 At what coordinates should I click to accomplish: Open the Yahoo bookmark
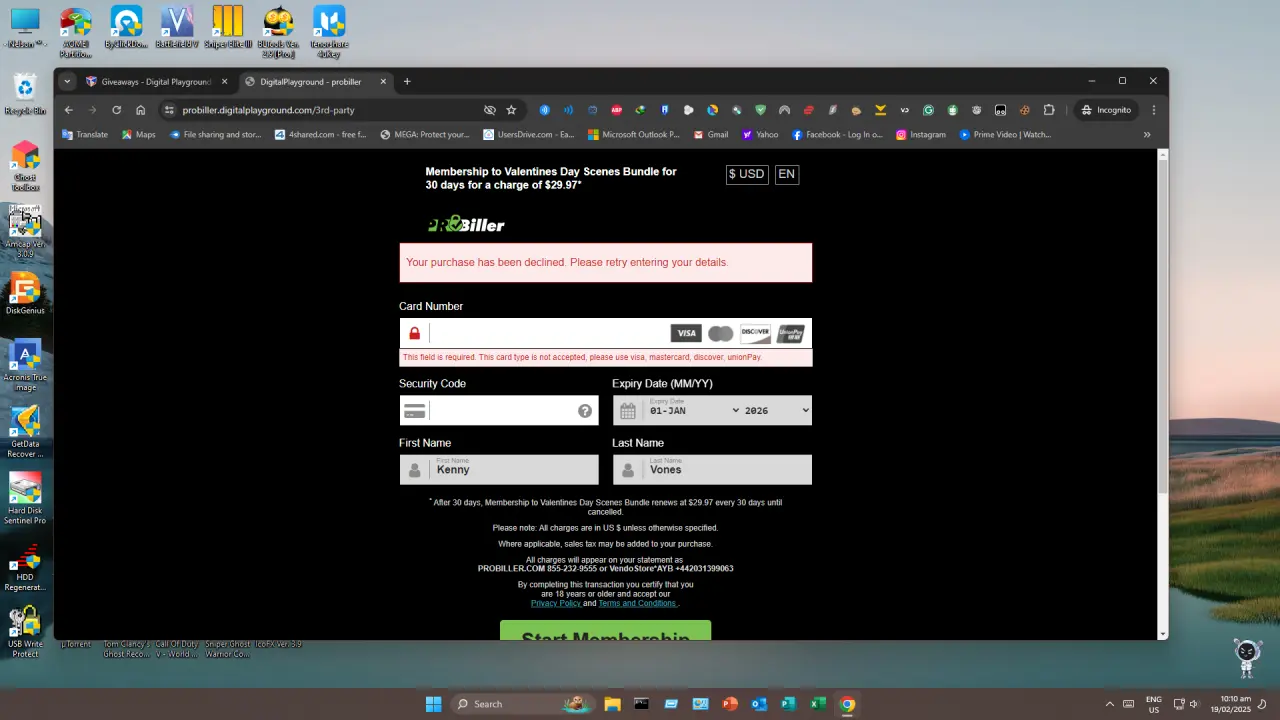click(760, 134)
